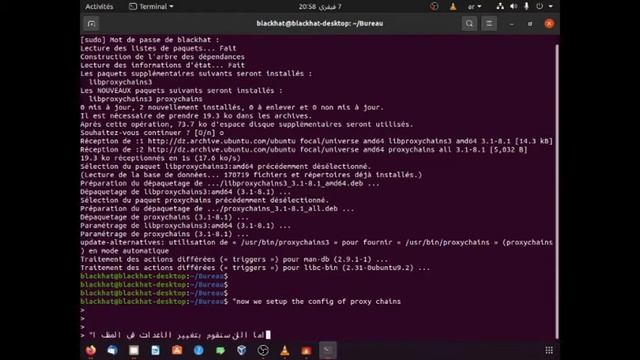This screenshot has height=360, width=640.
Task: Click the terminal search button
Action: point(469,24)
